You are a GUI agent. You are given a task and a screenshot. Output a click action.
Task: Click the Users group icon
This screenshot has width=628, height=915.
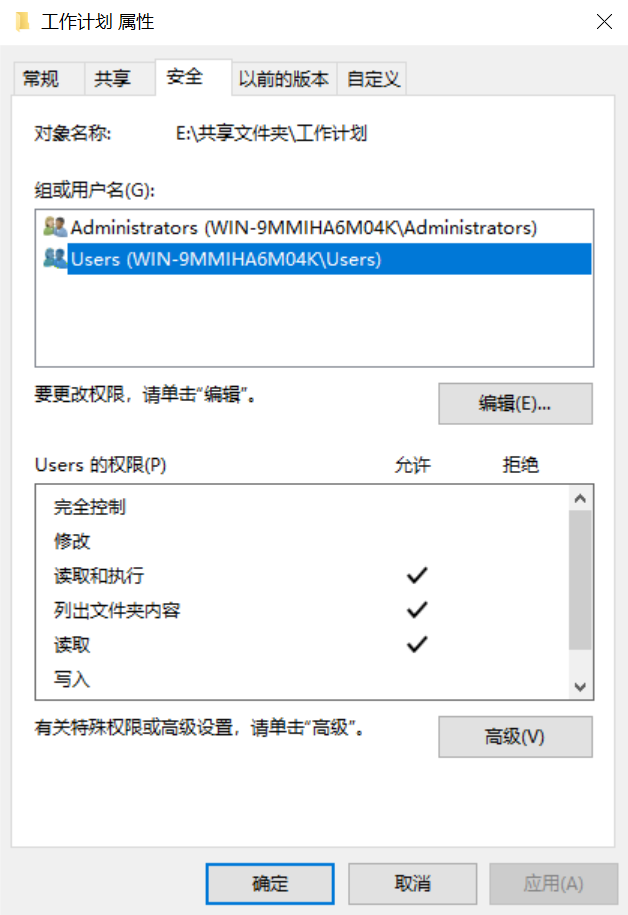point(55,259)
